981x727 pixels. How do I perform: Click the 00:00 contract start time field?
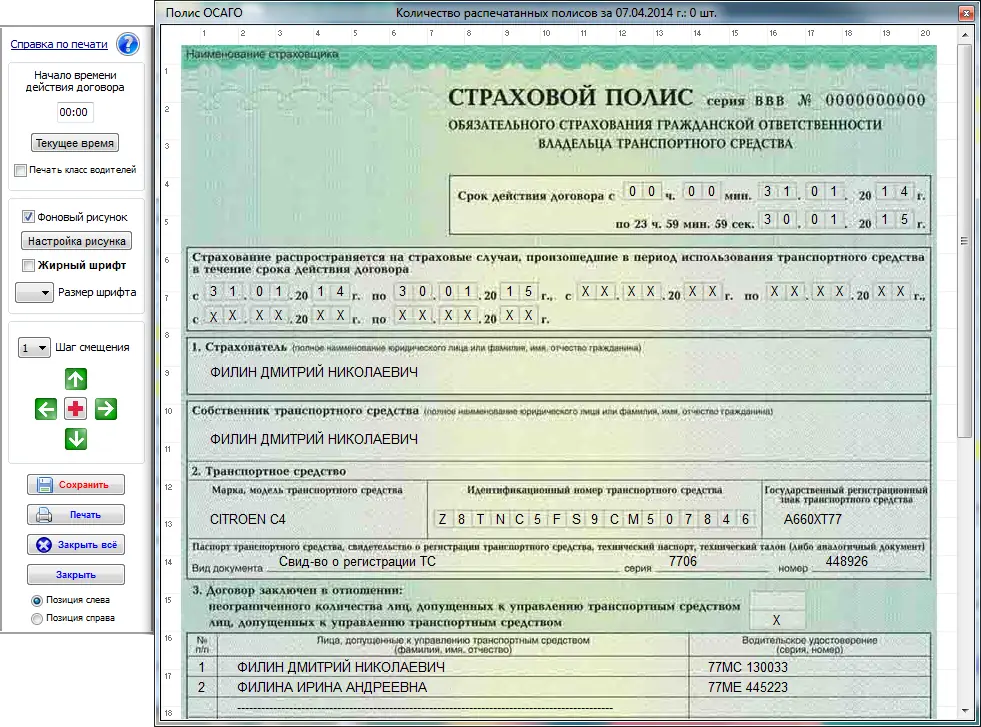(x=73, y=113)
